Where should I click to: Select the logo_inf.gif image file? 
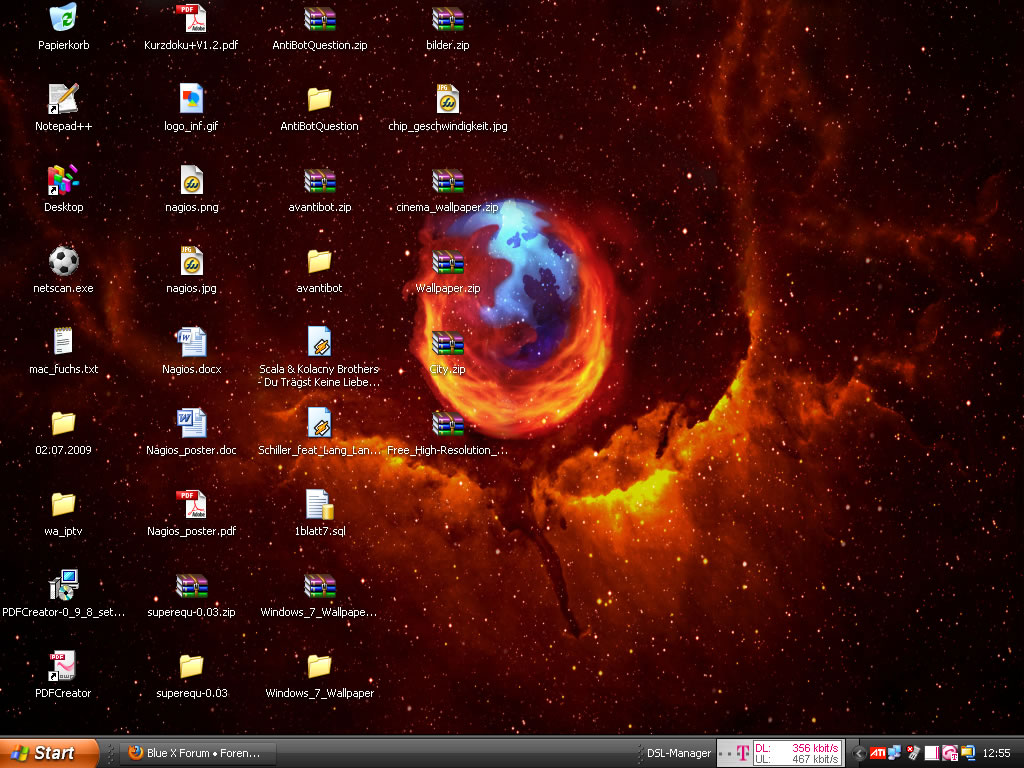pyautogui.click(x=191, y=99)
